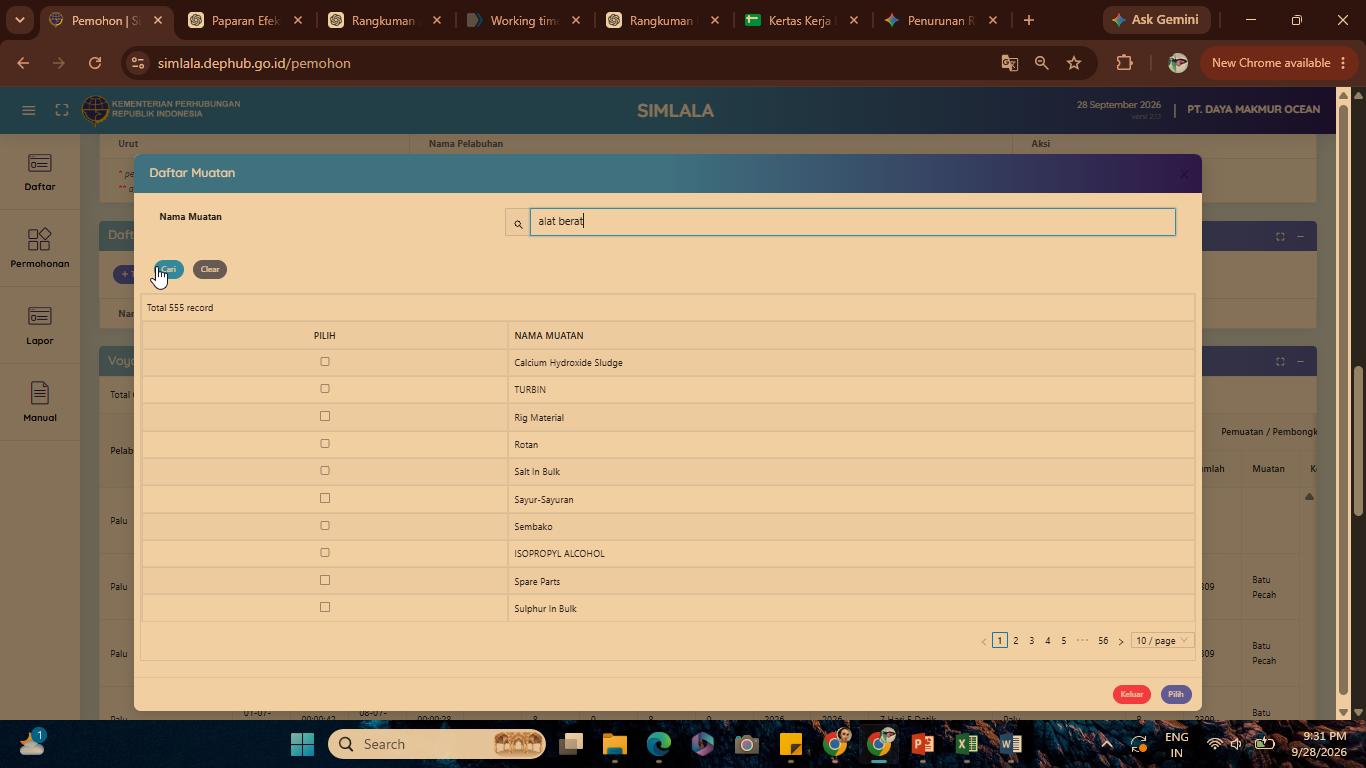Select the Rig Material checkbox
This screenshot has height=768, width=1366.
324,416
